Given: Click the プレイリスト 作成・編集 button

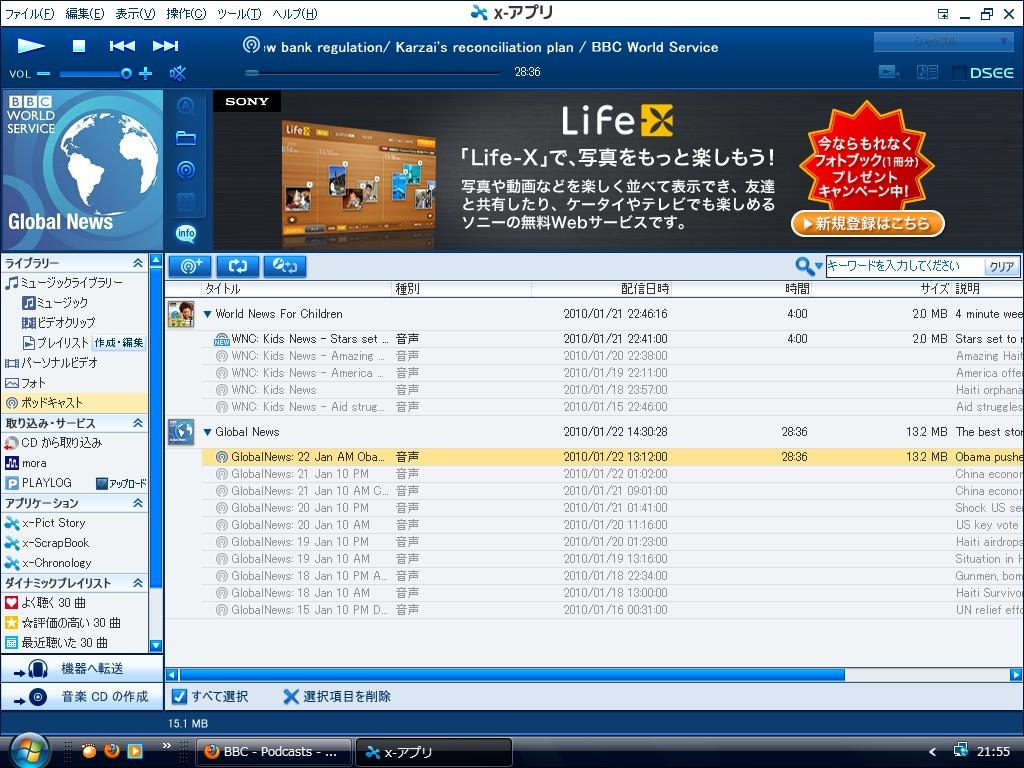Looking at the screenshot, I should (x=118, y=343).
